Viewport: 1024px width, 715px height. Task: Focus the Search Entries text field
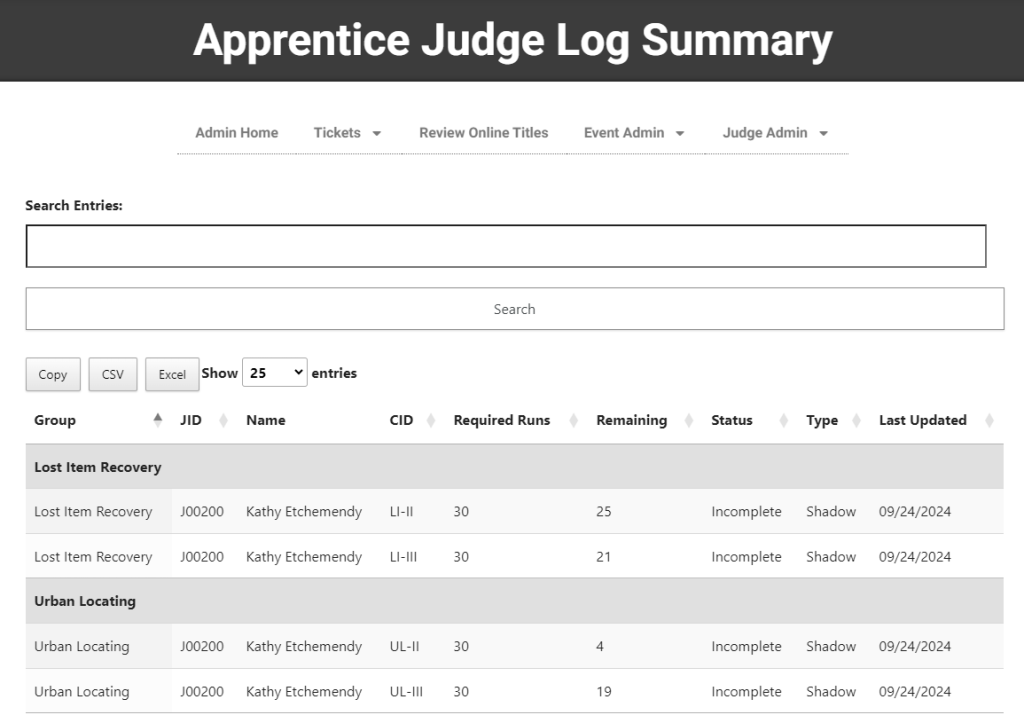[x=505, y=246]
